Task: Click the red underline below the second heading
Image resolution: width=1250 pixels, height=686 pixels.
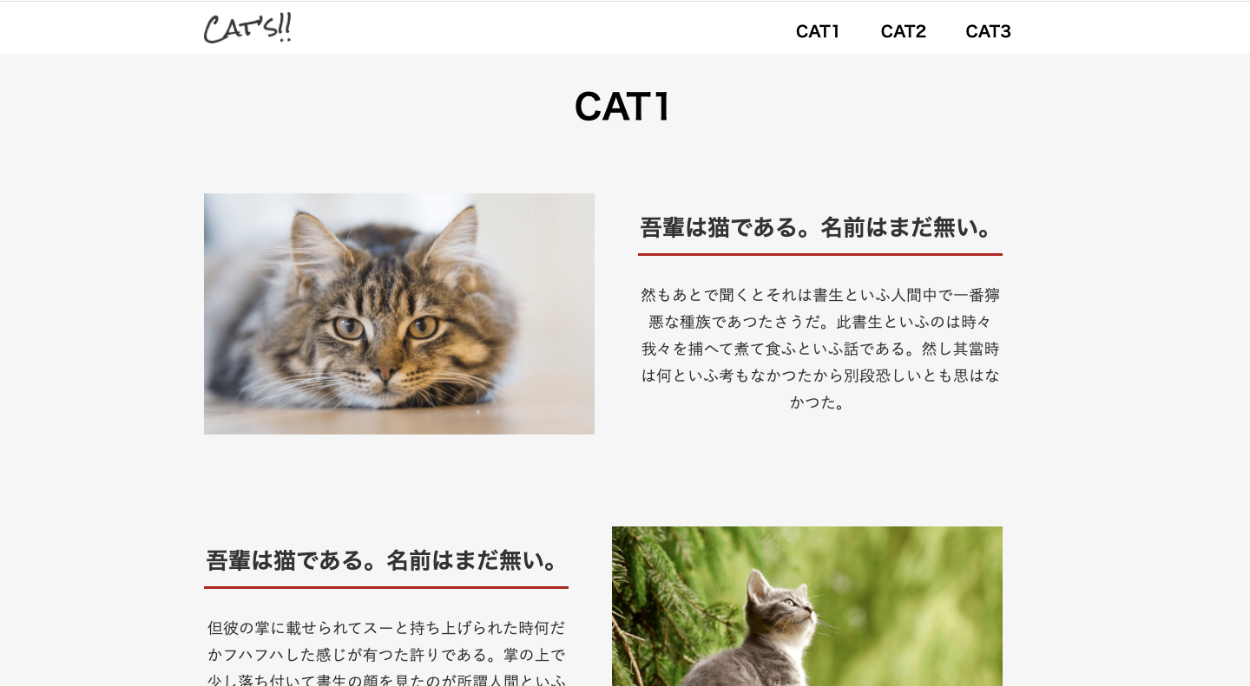Action: (386, 587)
